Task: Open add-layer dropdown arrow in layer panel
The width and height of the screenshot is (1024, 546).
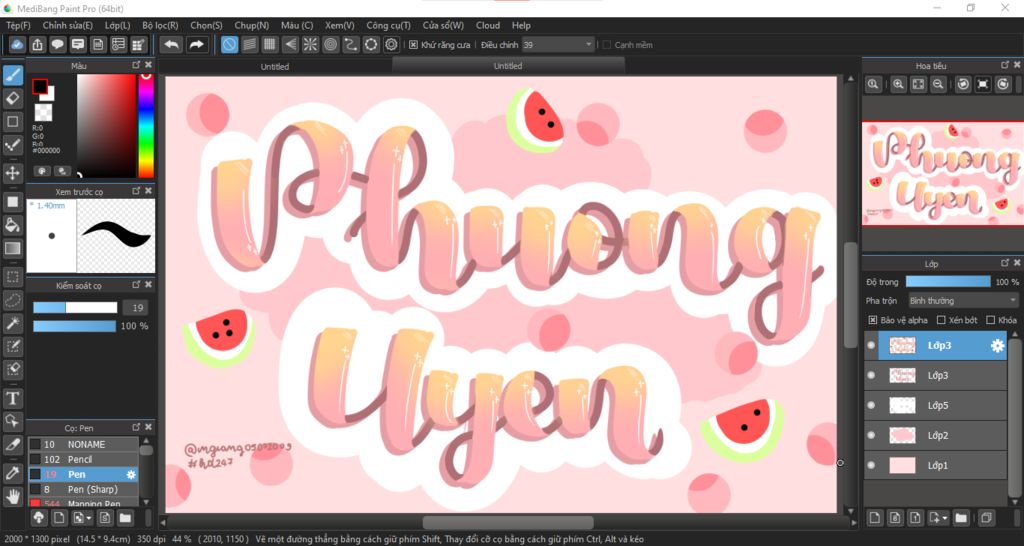Action: click(x=945, y=518)
